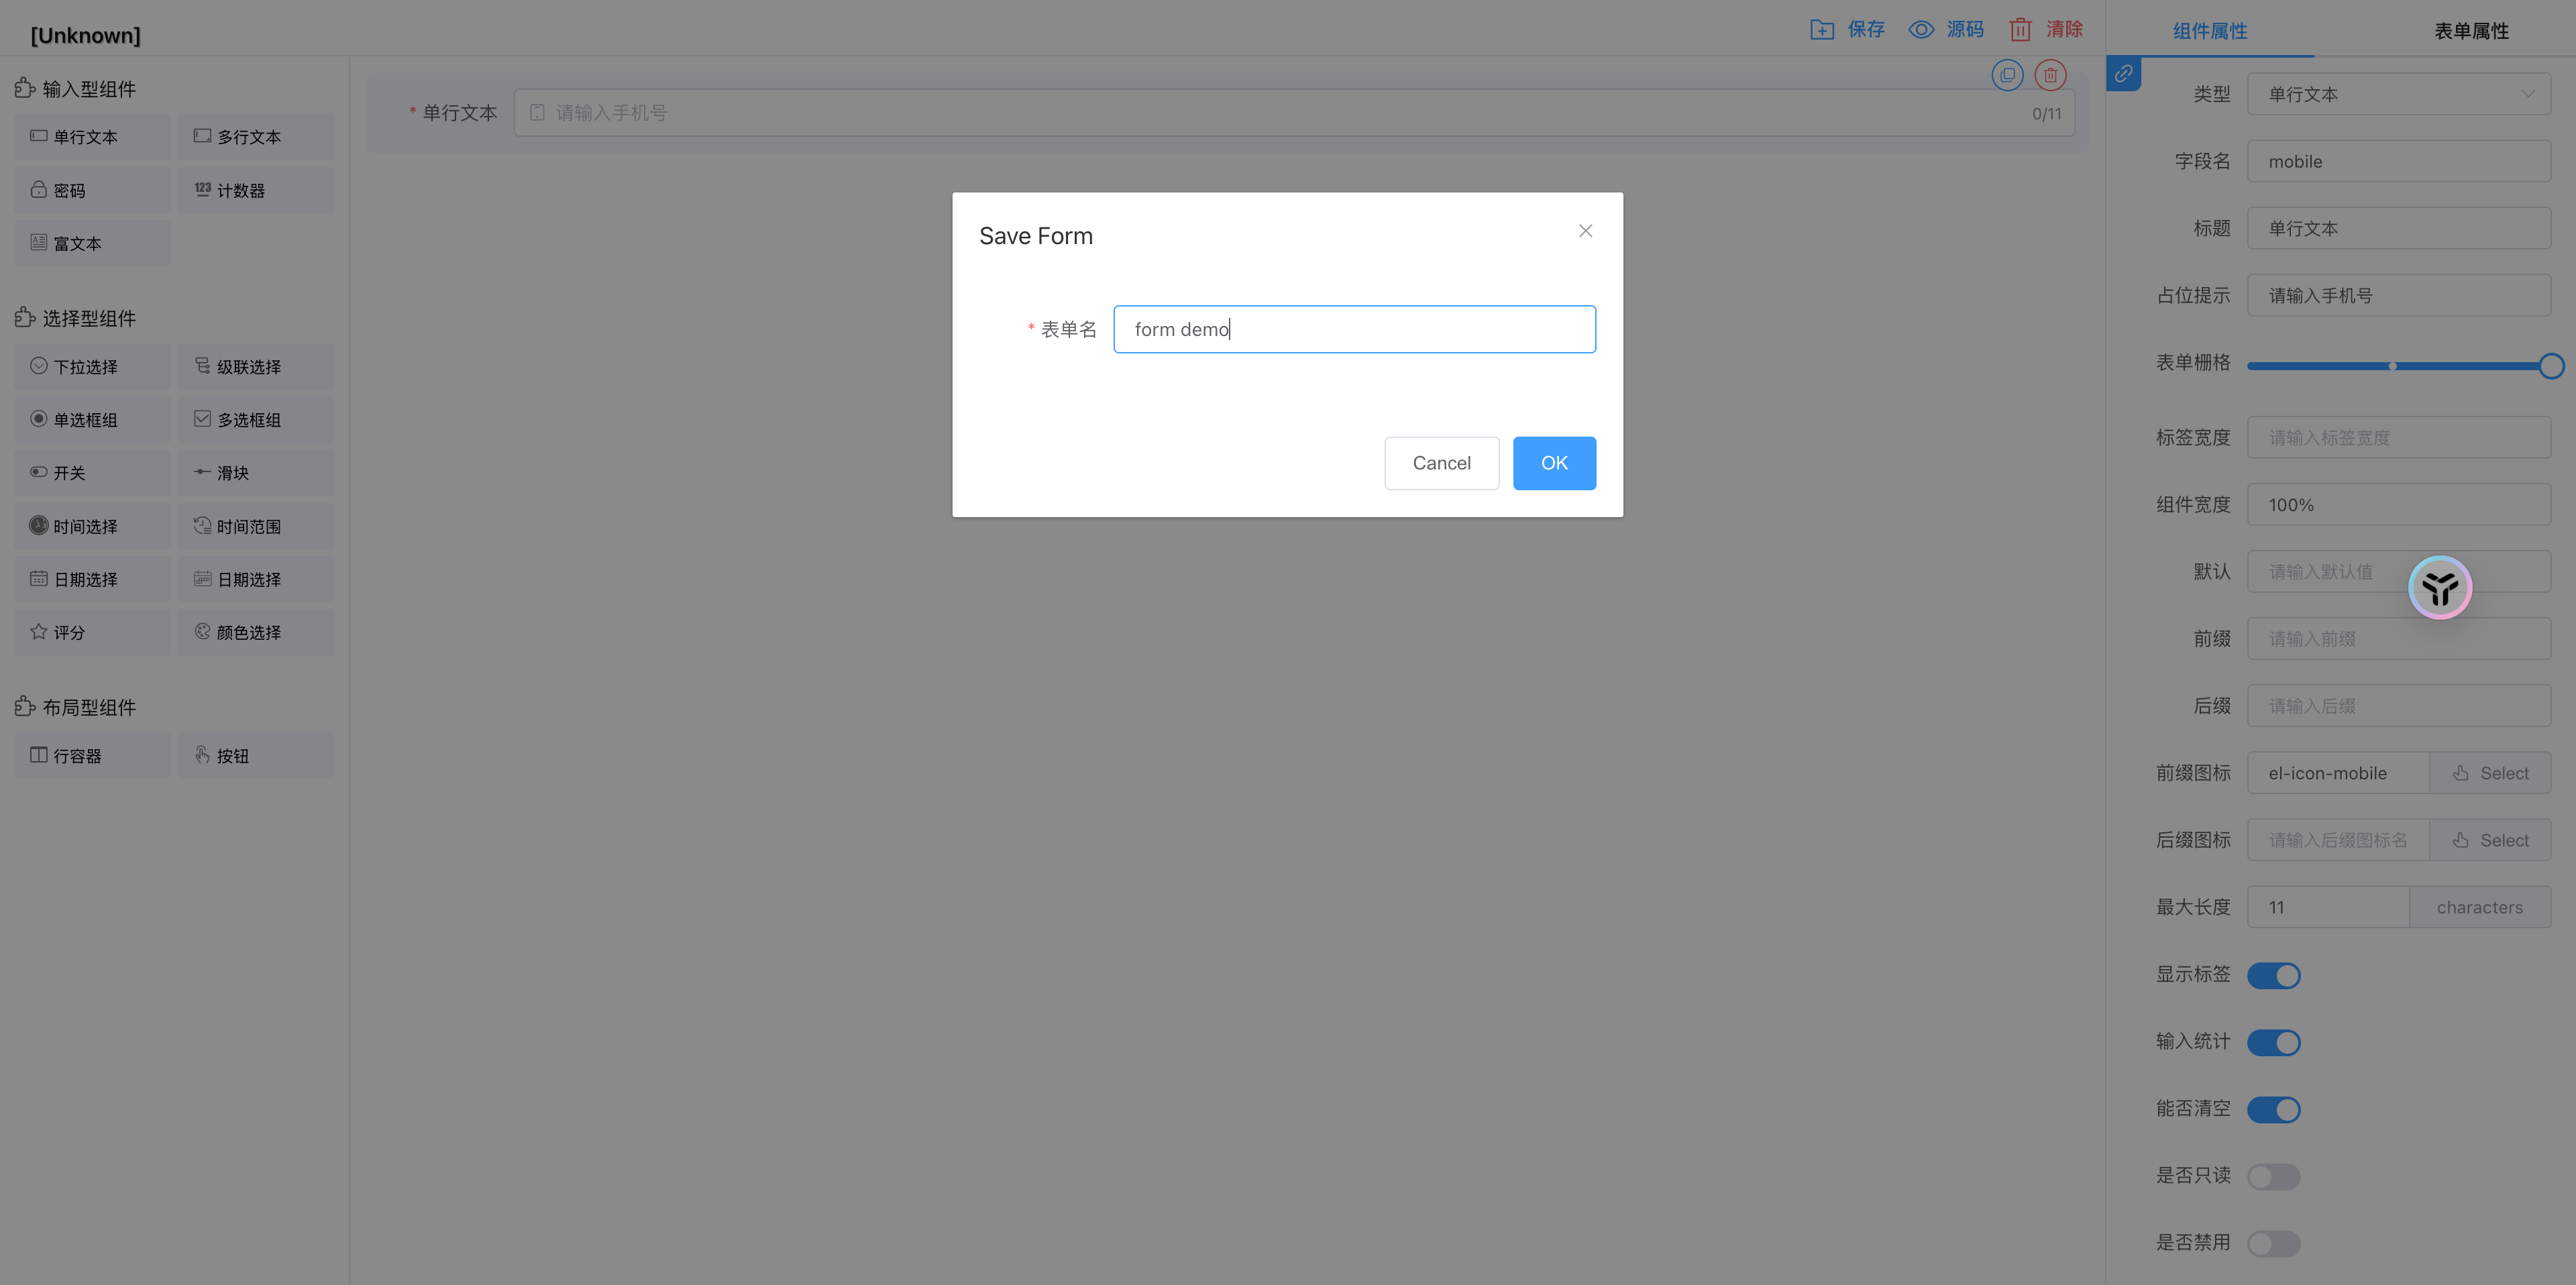Screen dimensions: 2576x1285
Task: Open the 源码 source code view
Action: pos(1945,29)
